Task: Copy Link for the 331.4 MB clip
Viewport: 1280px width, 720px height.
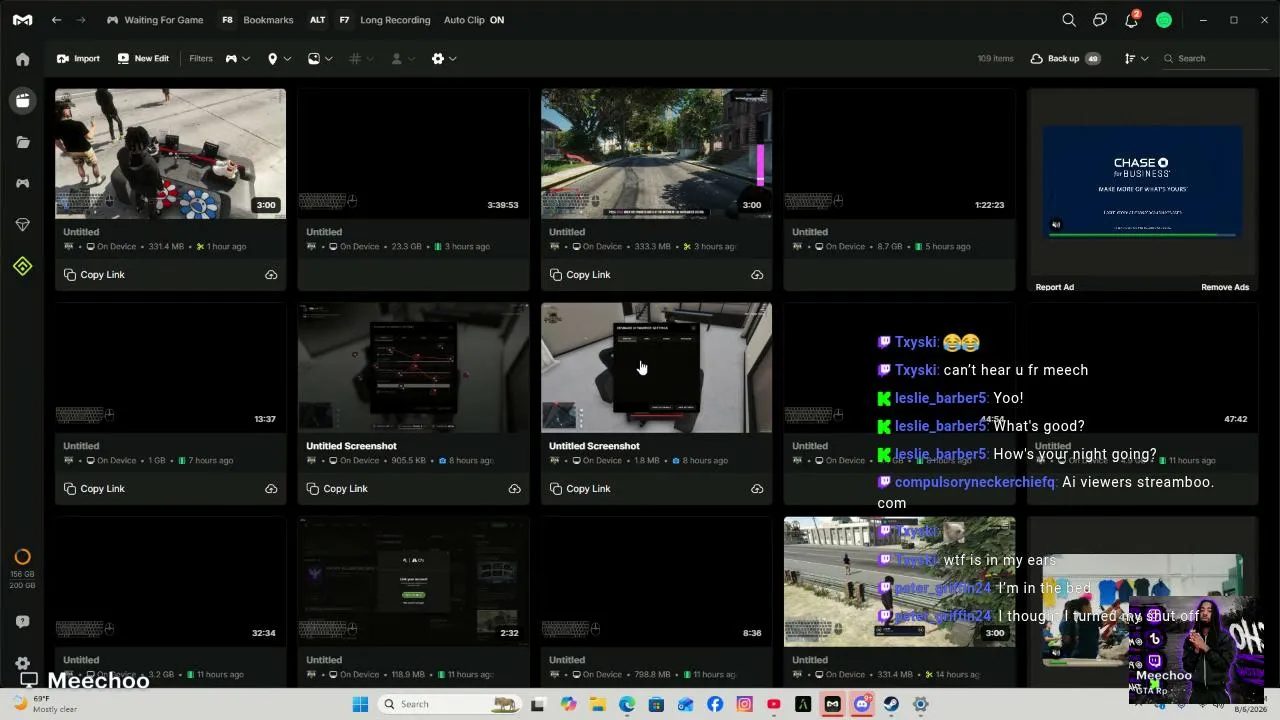Action: (x=94, y=275)
